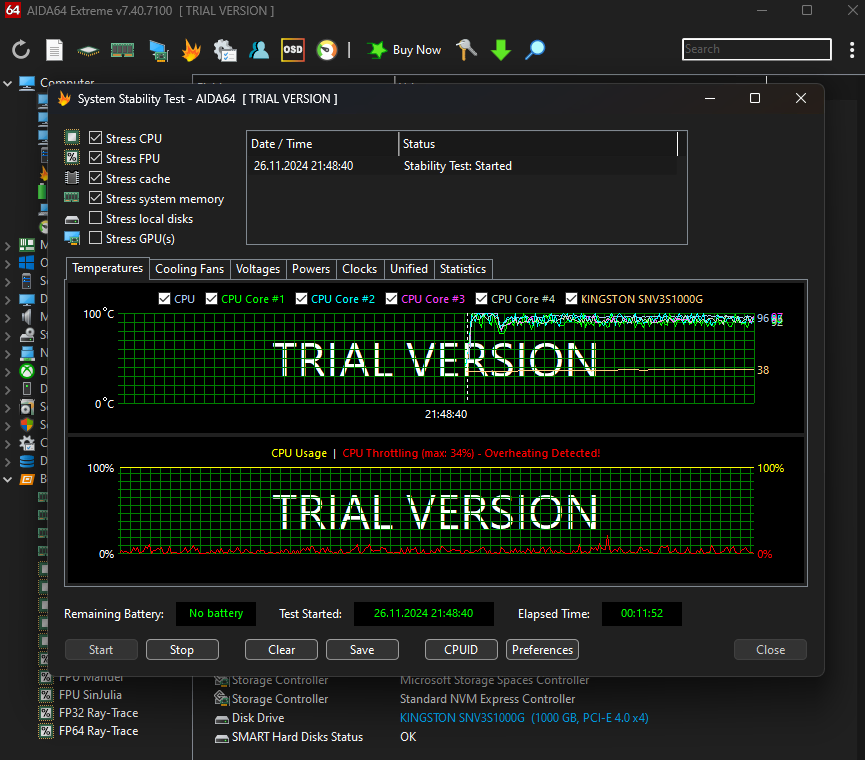Click the green download arrow toolbar icon
The height and width of the screenshot is (760, 865).
[501, 50]
